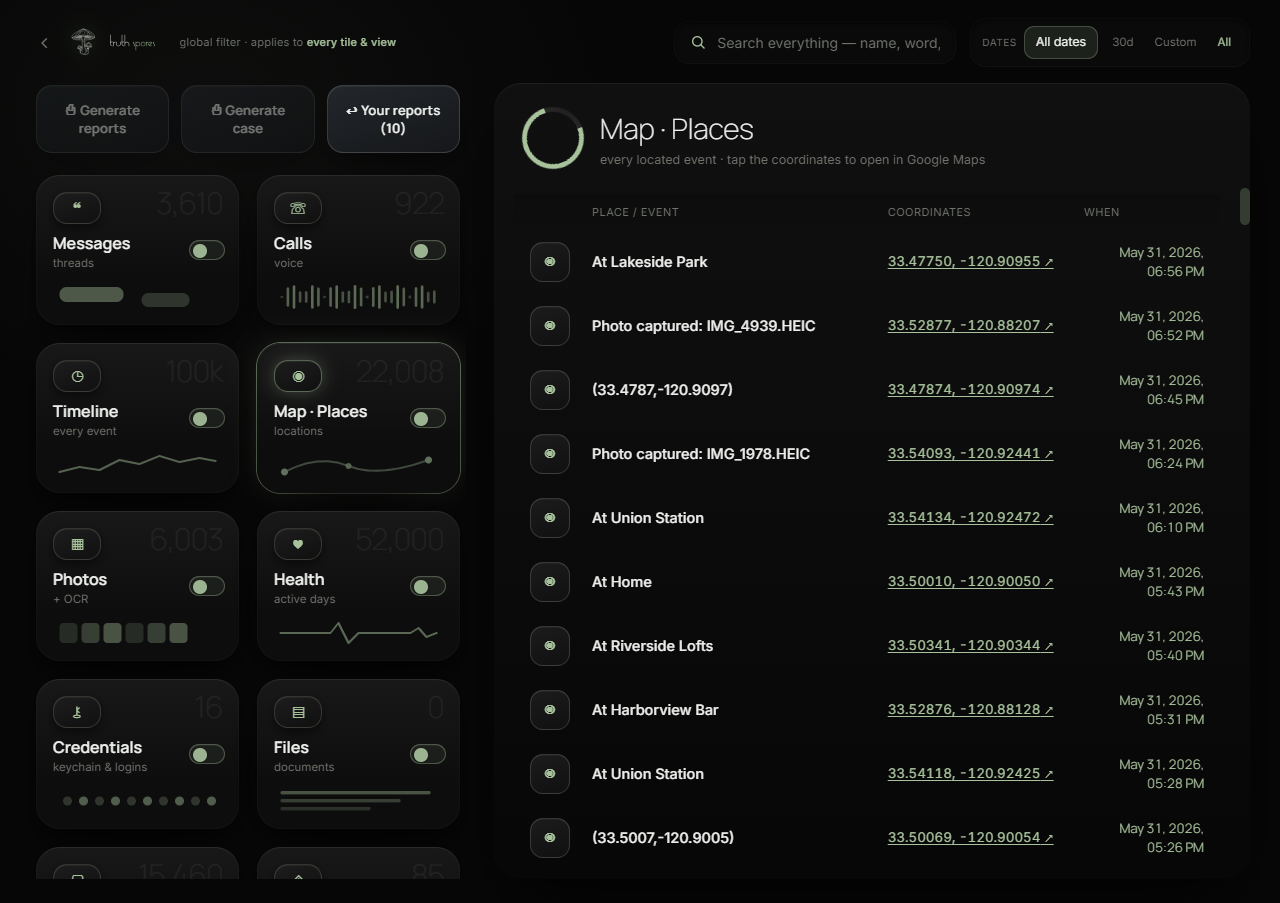Open the truth spore mushroom logo
Image resolution: width=1280 pixels, height=903 pixels.
82,42
